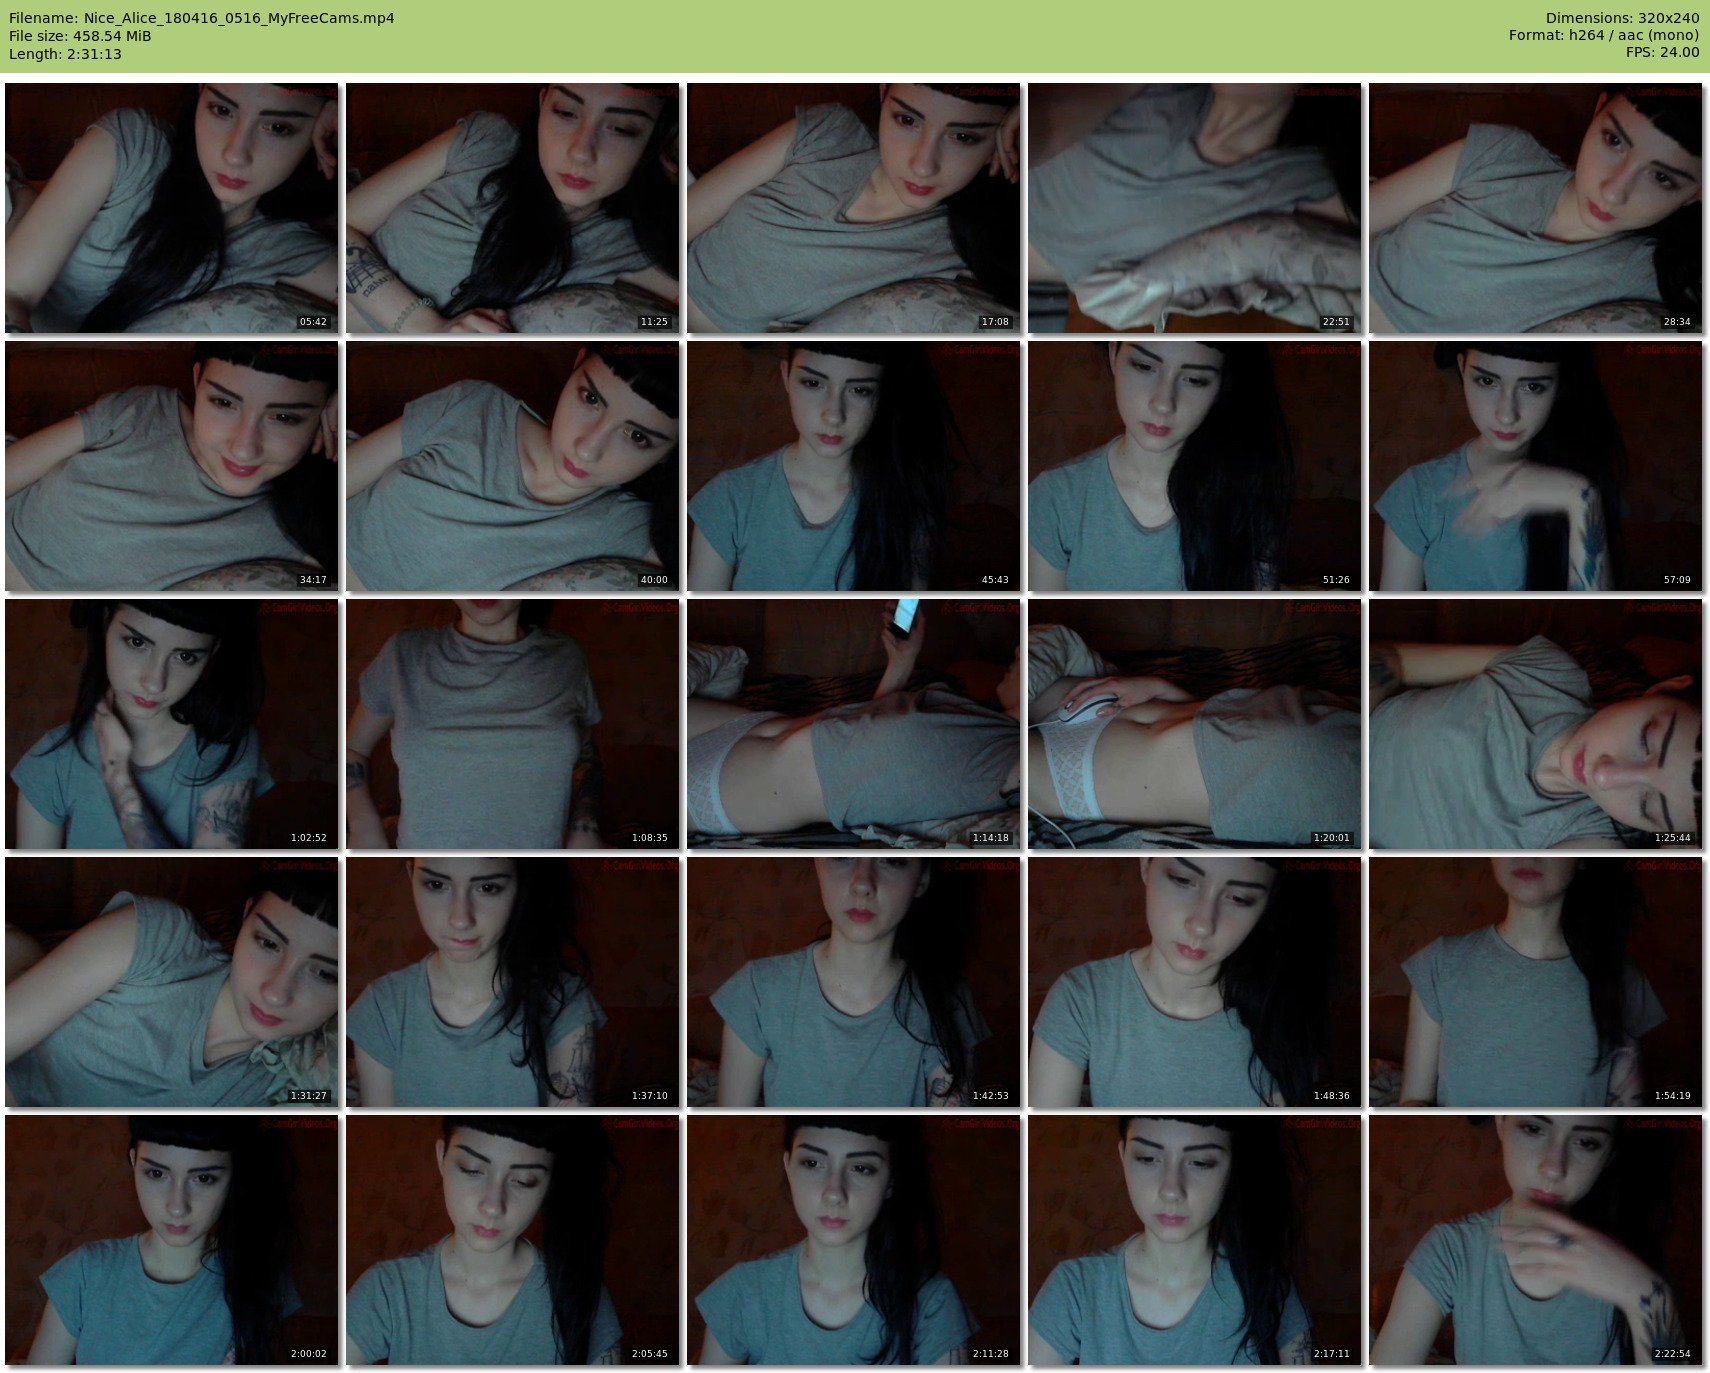Screen dimensions: 1710x1373
Task: Select the thumbnail timestamped 57:09
Action: [1536, 466]
